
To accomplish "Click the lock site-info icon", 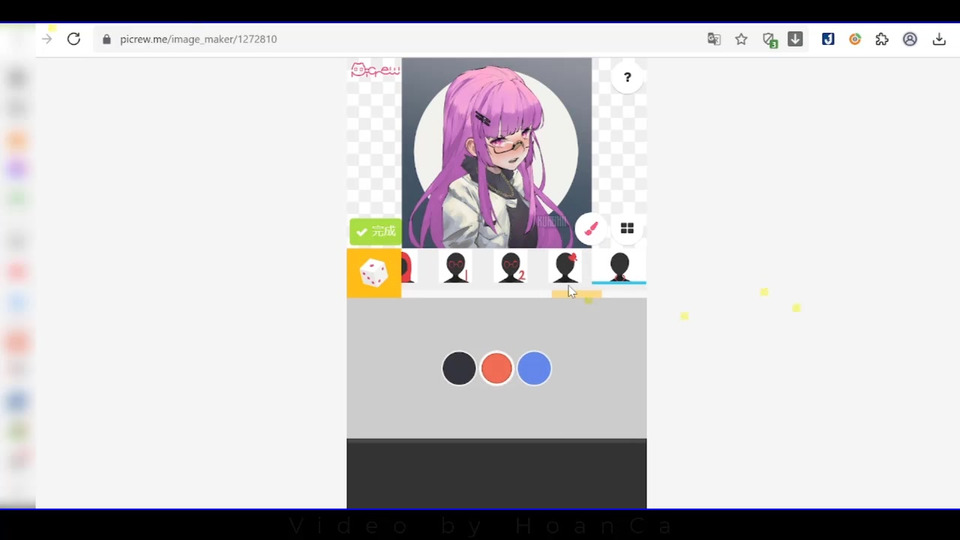I will pyautogui.click(x=107, y=39).
